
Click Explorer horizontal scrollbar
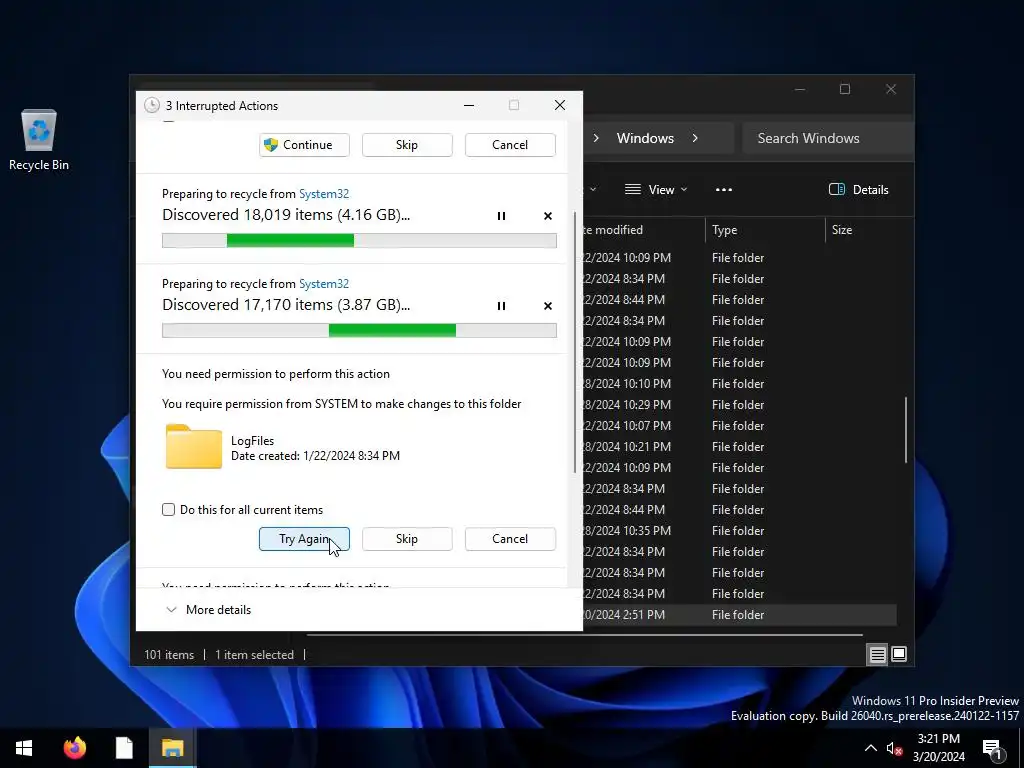pyautogui.click(x=584, y=635)
